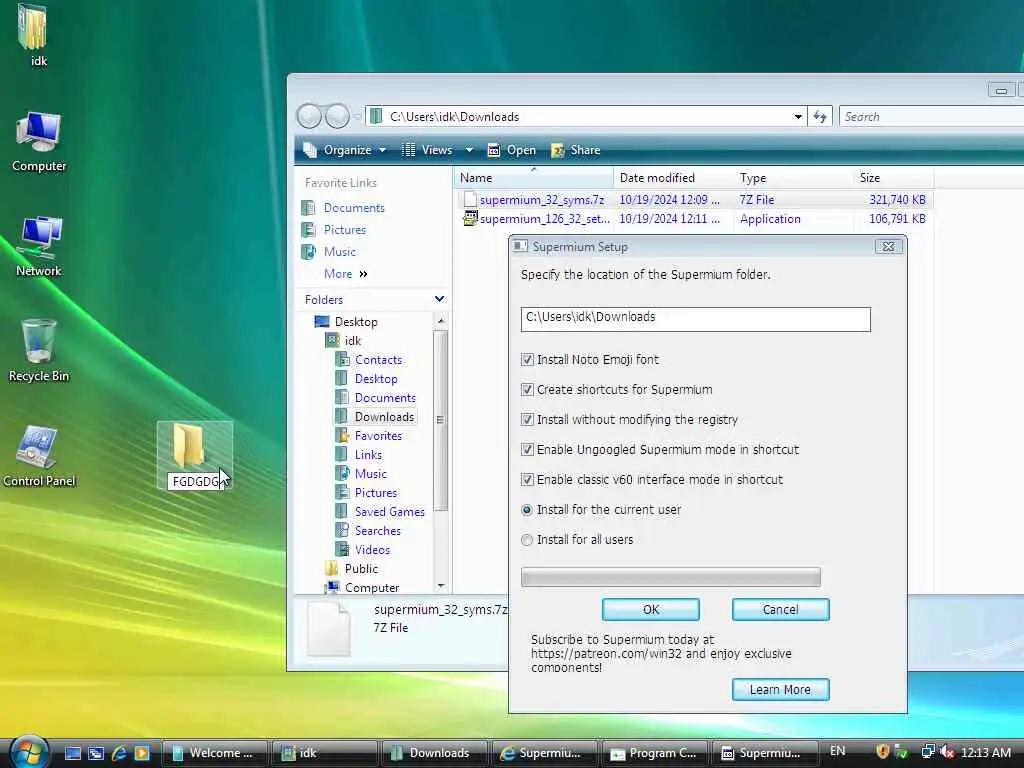
Task: Click the Start orb on the taskbar
Action: (x=28, y=751)
